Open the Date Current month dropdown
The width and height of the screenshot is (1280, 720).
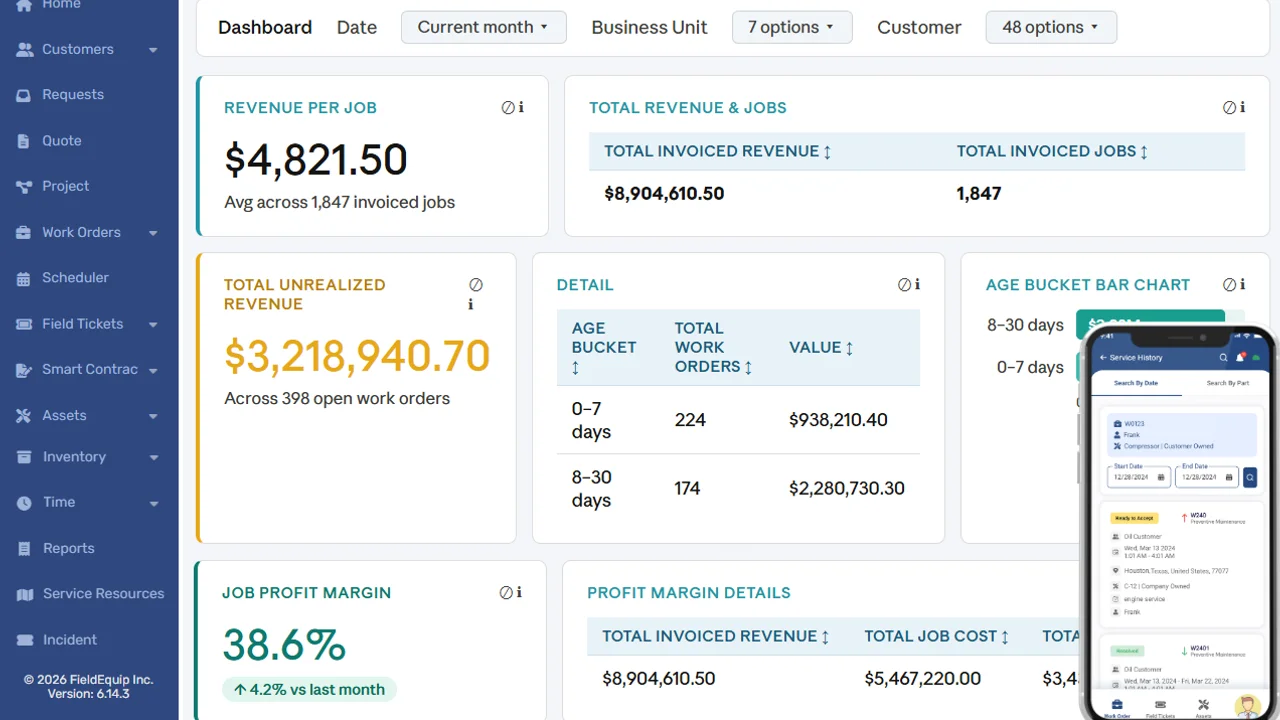tap(483, 27)
